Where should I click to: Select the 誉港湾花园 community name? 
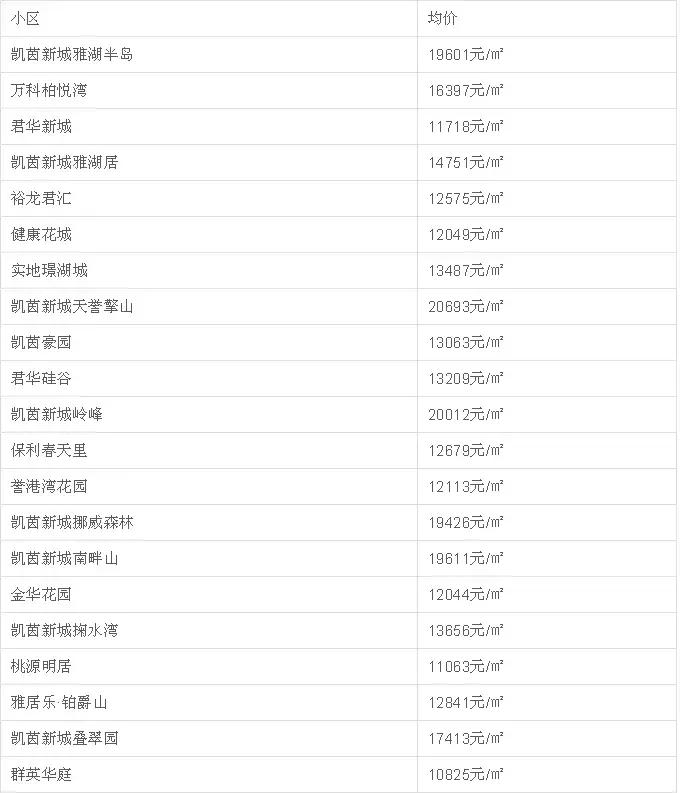49,486
